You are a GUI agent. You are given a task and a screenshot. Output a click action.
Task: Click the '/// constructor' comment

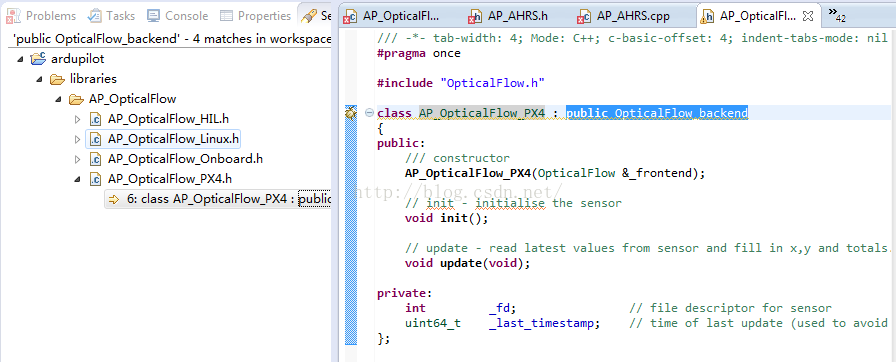[457, 158]
